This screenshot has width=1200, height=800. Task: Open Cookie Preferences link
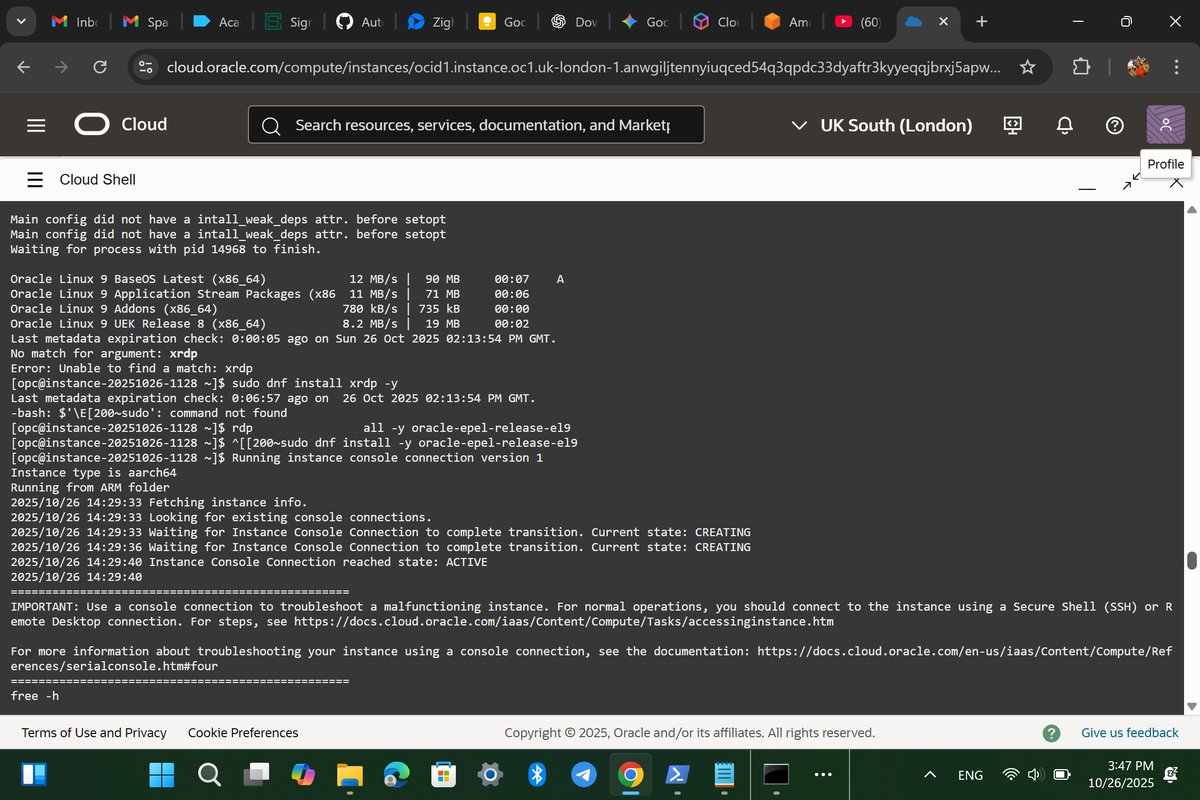pos(243,733)
